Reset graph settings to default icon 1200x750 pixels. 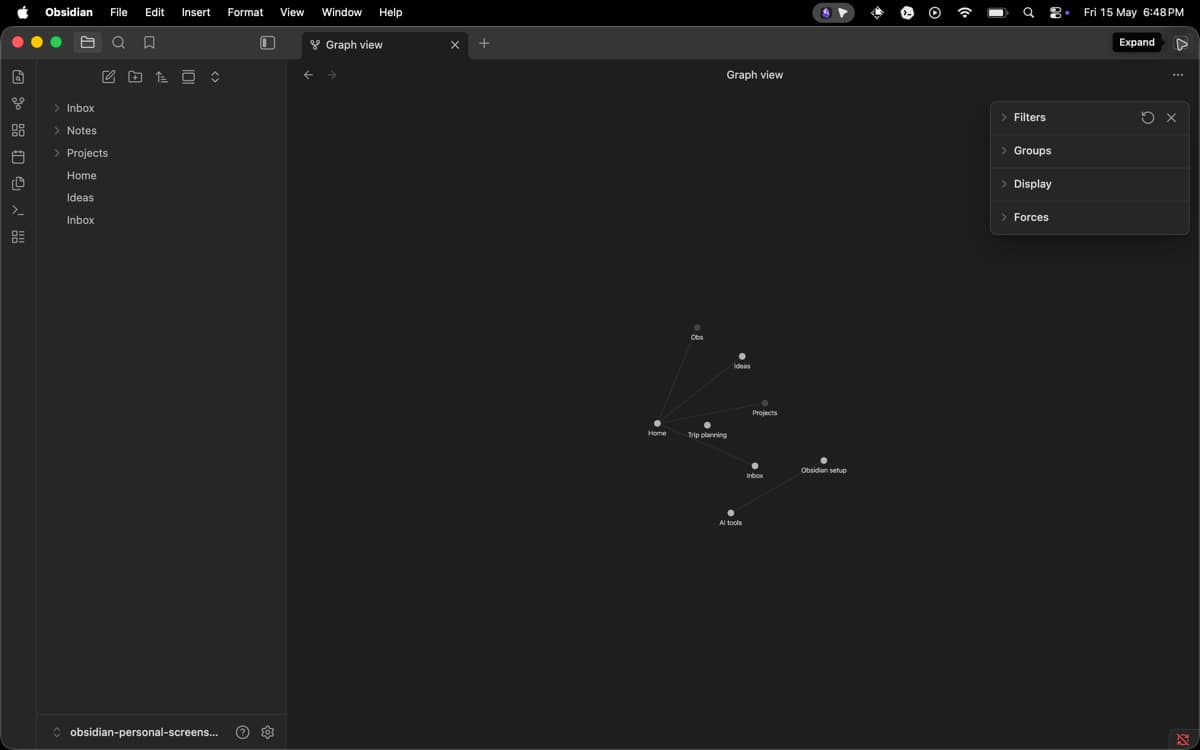pos(1148,117)
